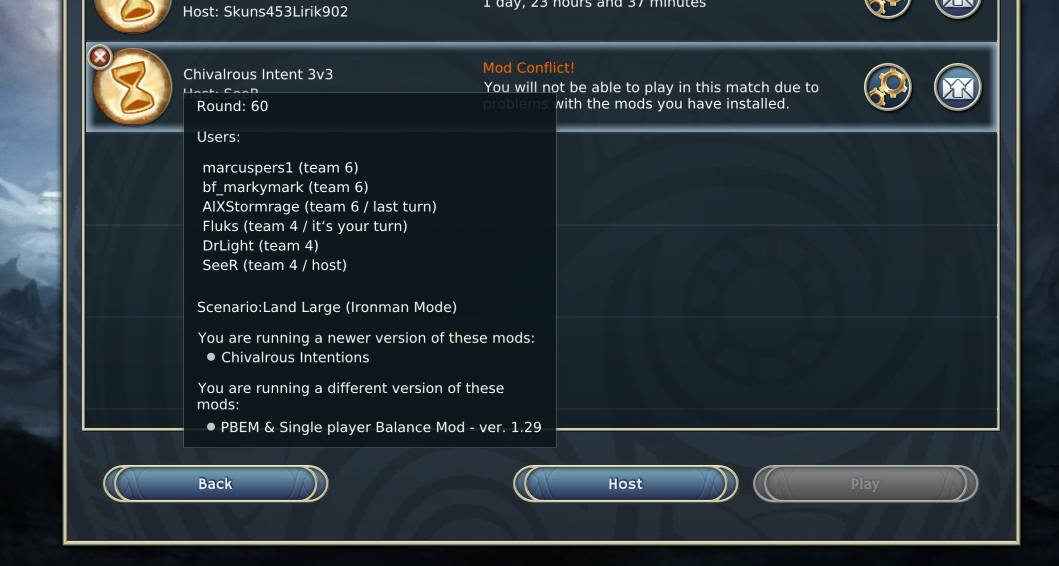Click Scenario: Land Large (Ironman Mode) line

click(327, 307)
